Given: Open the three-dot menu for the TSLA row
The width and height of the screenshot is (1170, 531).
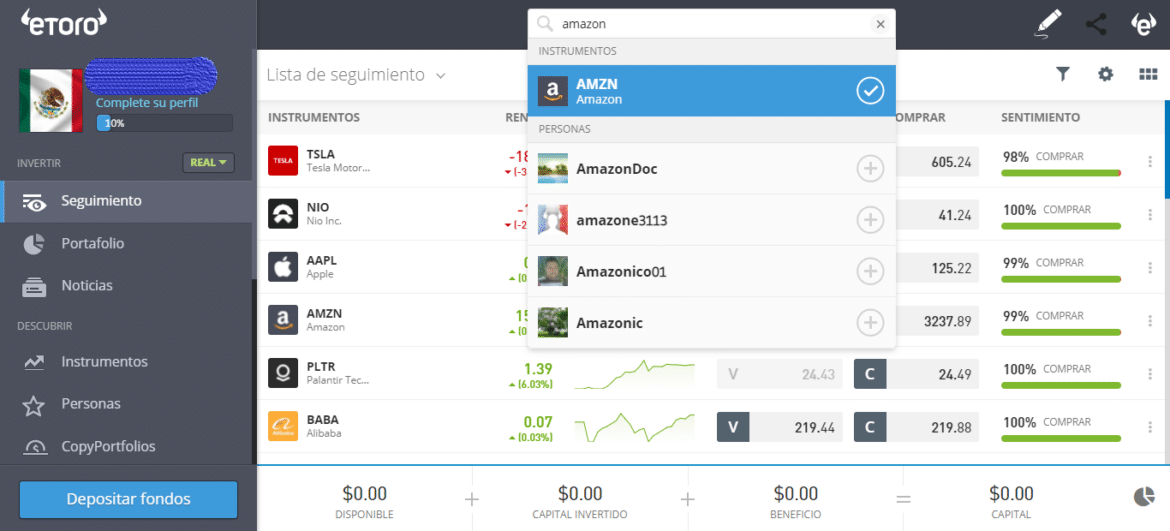Looking at the screenshot, I should (x=1150, y=162).
